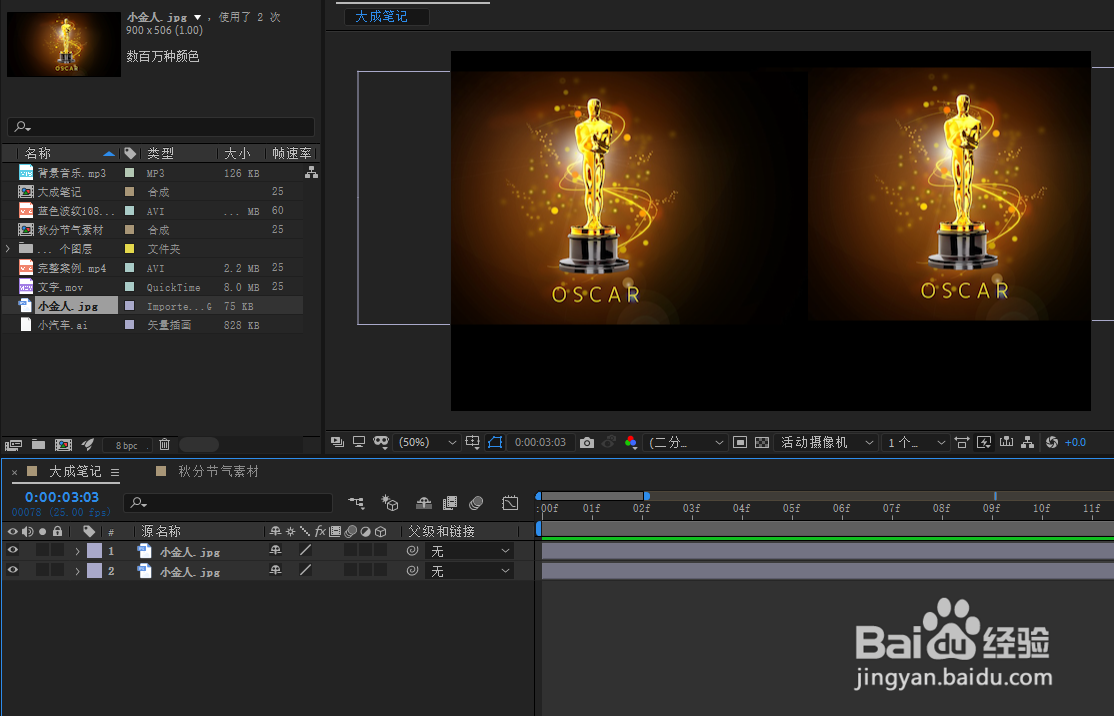1114x716 pixels.
Task: Hide layer 2 小金人.jpg with eye icon
Action: (13, 570)
